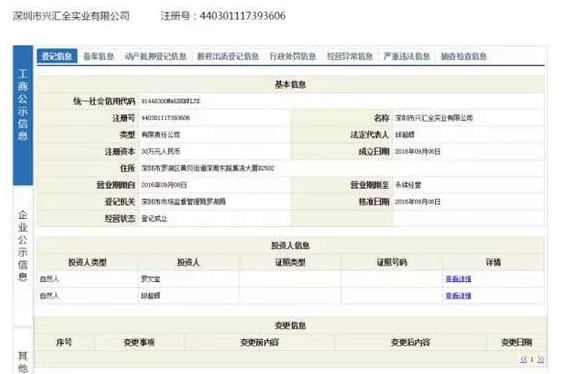The width and height of the screenshot is (567, 374).
Task: Click the 经营状态 value 登记成立
Action: 154,218
